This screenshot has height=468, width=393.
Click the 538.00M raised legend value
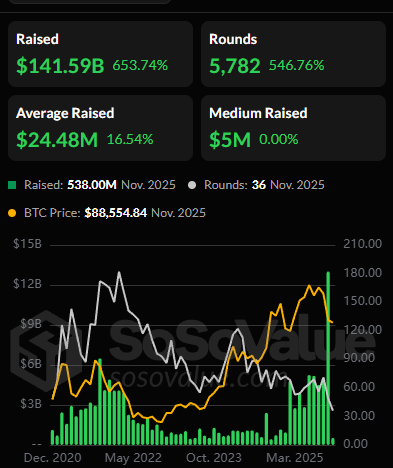pyautogui.click(x=92, y=185)
